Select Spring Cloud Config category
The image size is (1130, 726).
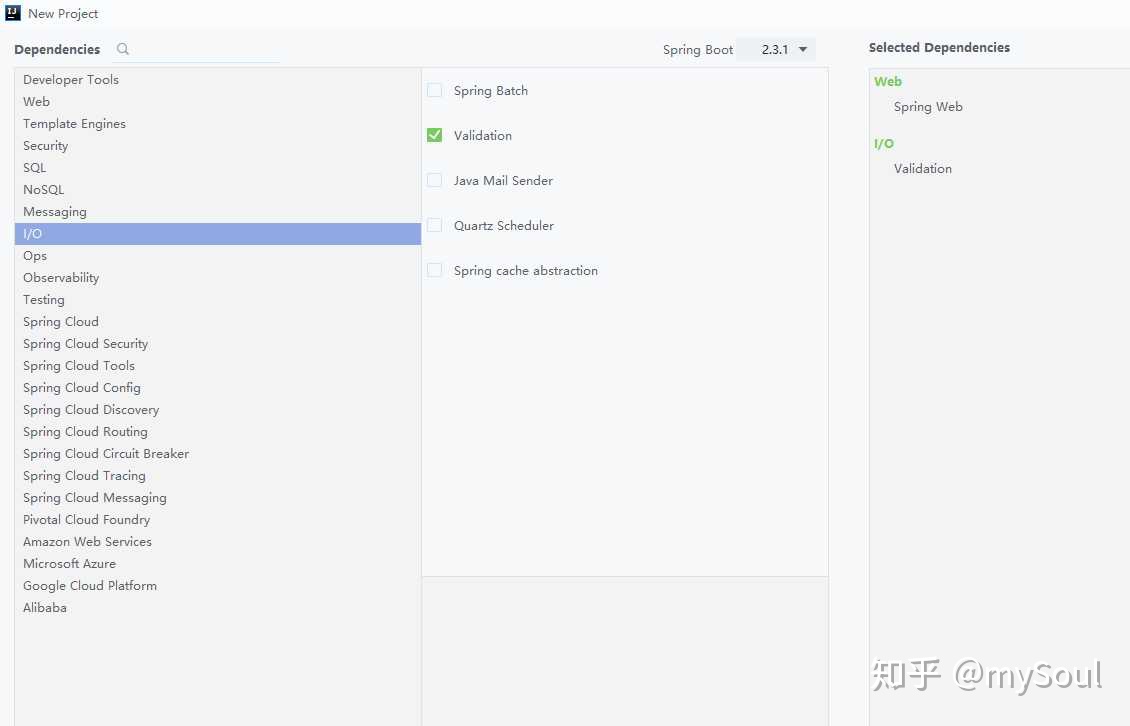click(218, 387)
